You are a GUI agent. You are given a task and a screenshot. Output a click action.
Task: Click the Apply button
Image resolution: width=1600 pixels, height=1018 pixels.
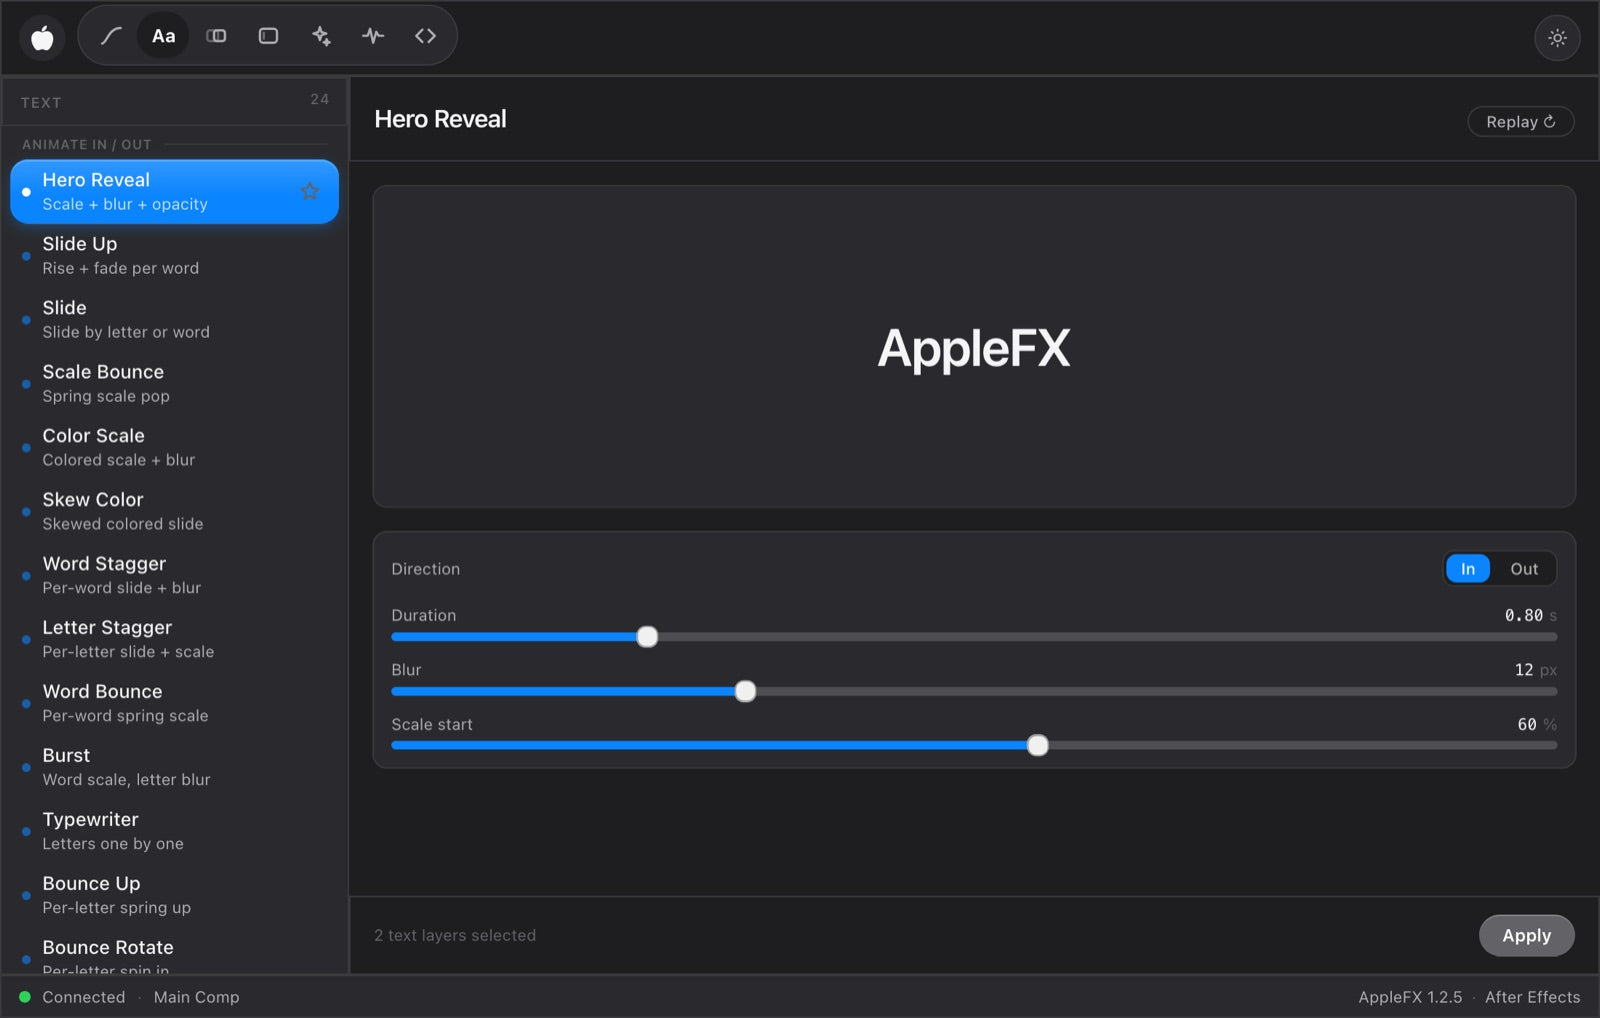coord(1526,935)
